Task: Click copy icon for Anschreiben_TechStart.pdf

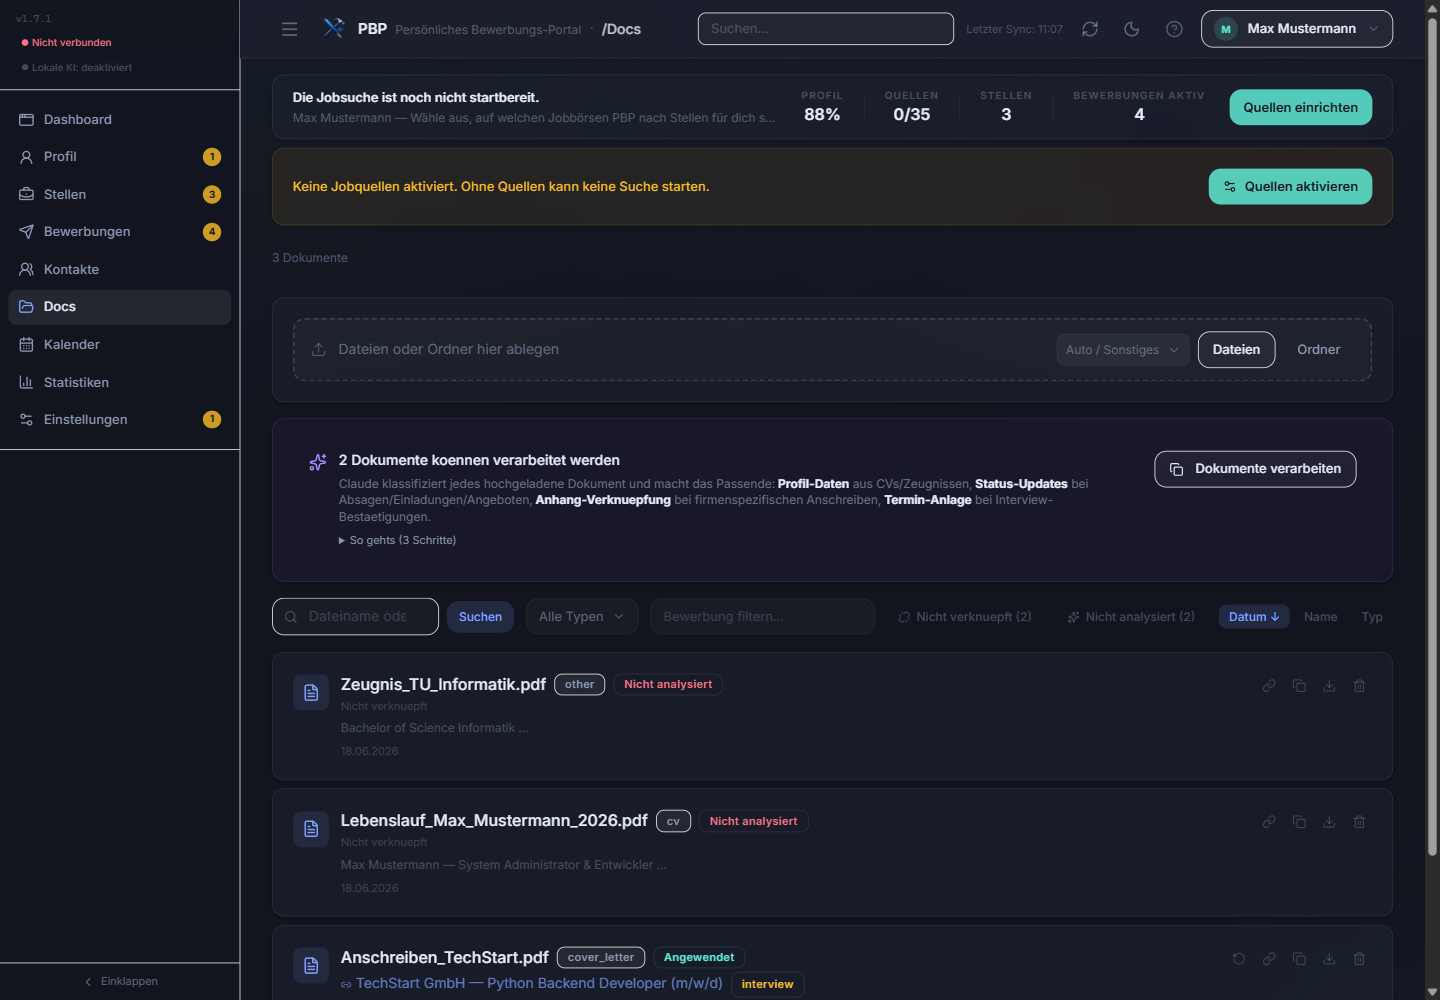Action: coord(1299,959)
